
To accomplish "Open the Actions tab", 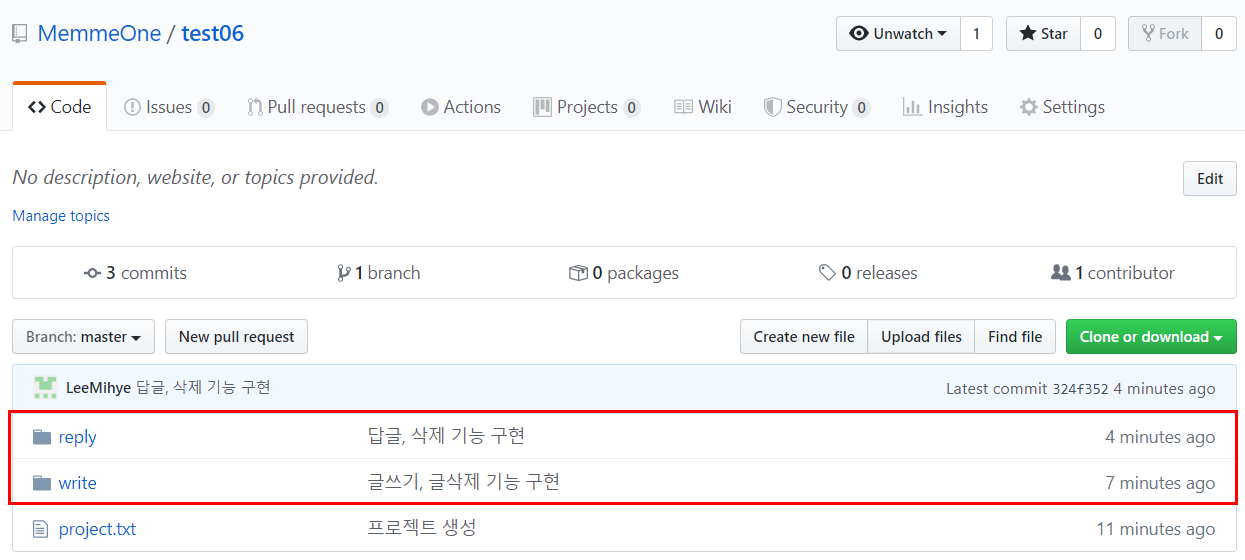I will [x=461, y=107].
